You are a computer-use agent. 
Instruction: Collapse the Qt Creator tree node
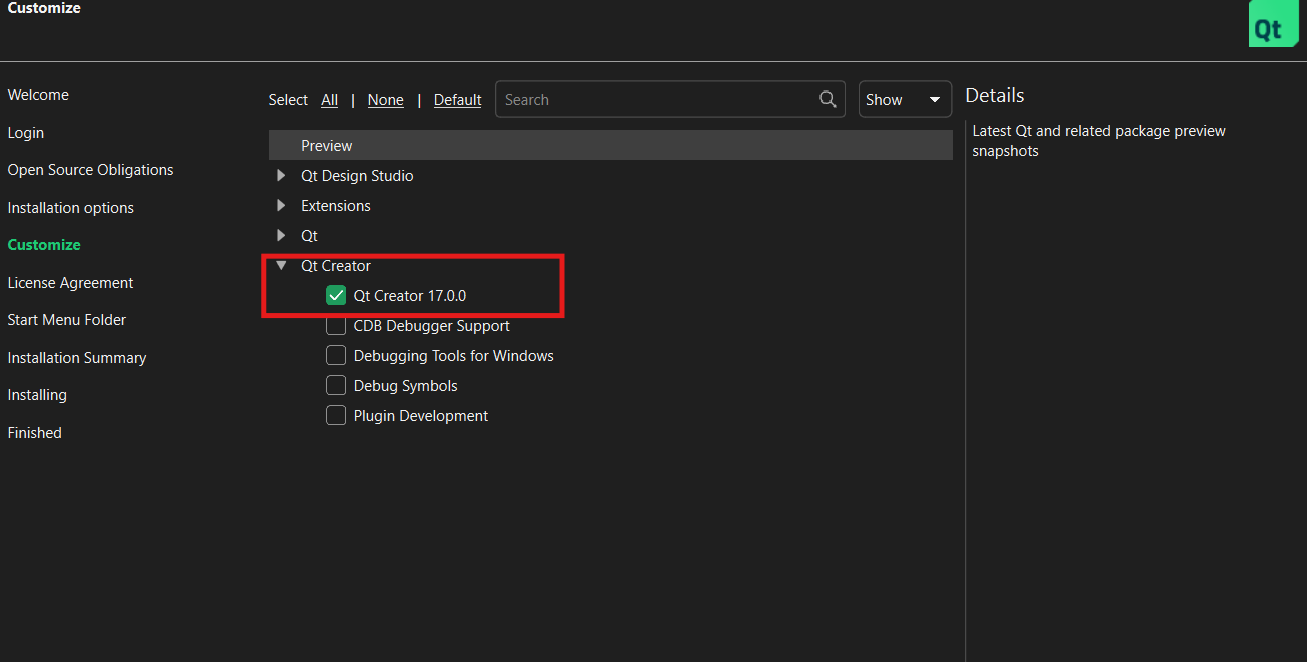pos(281,266)
